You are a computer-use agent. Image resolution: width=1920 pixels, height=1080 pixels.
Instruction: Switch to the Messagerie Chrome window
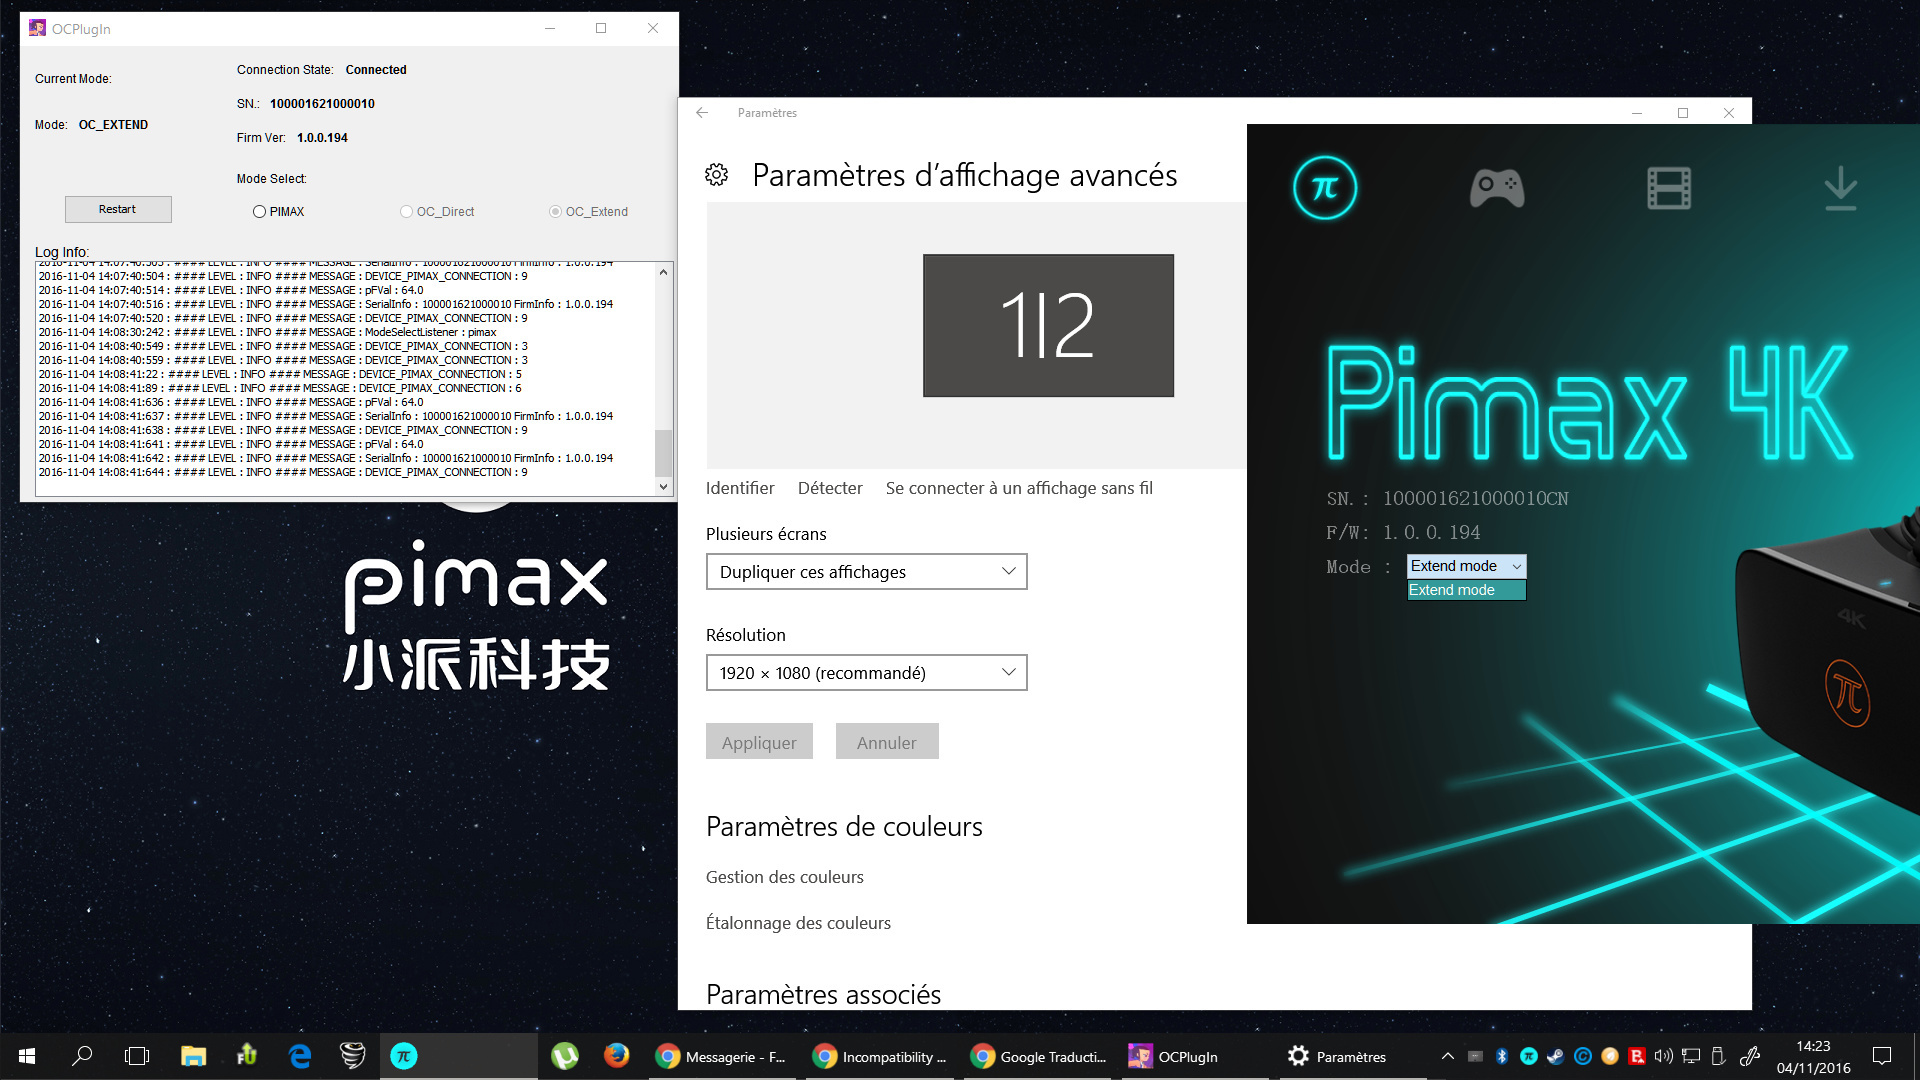(x=722, y=1056)
